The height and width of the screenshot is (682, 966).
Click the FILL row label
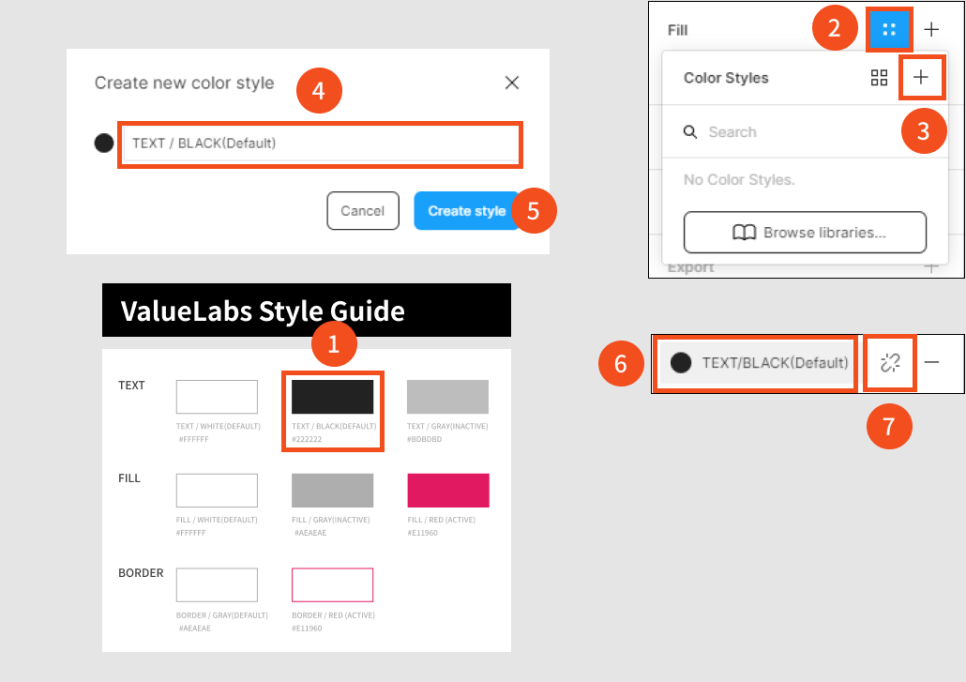click(x=129, y=478)
